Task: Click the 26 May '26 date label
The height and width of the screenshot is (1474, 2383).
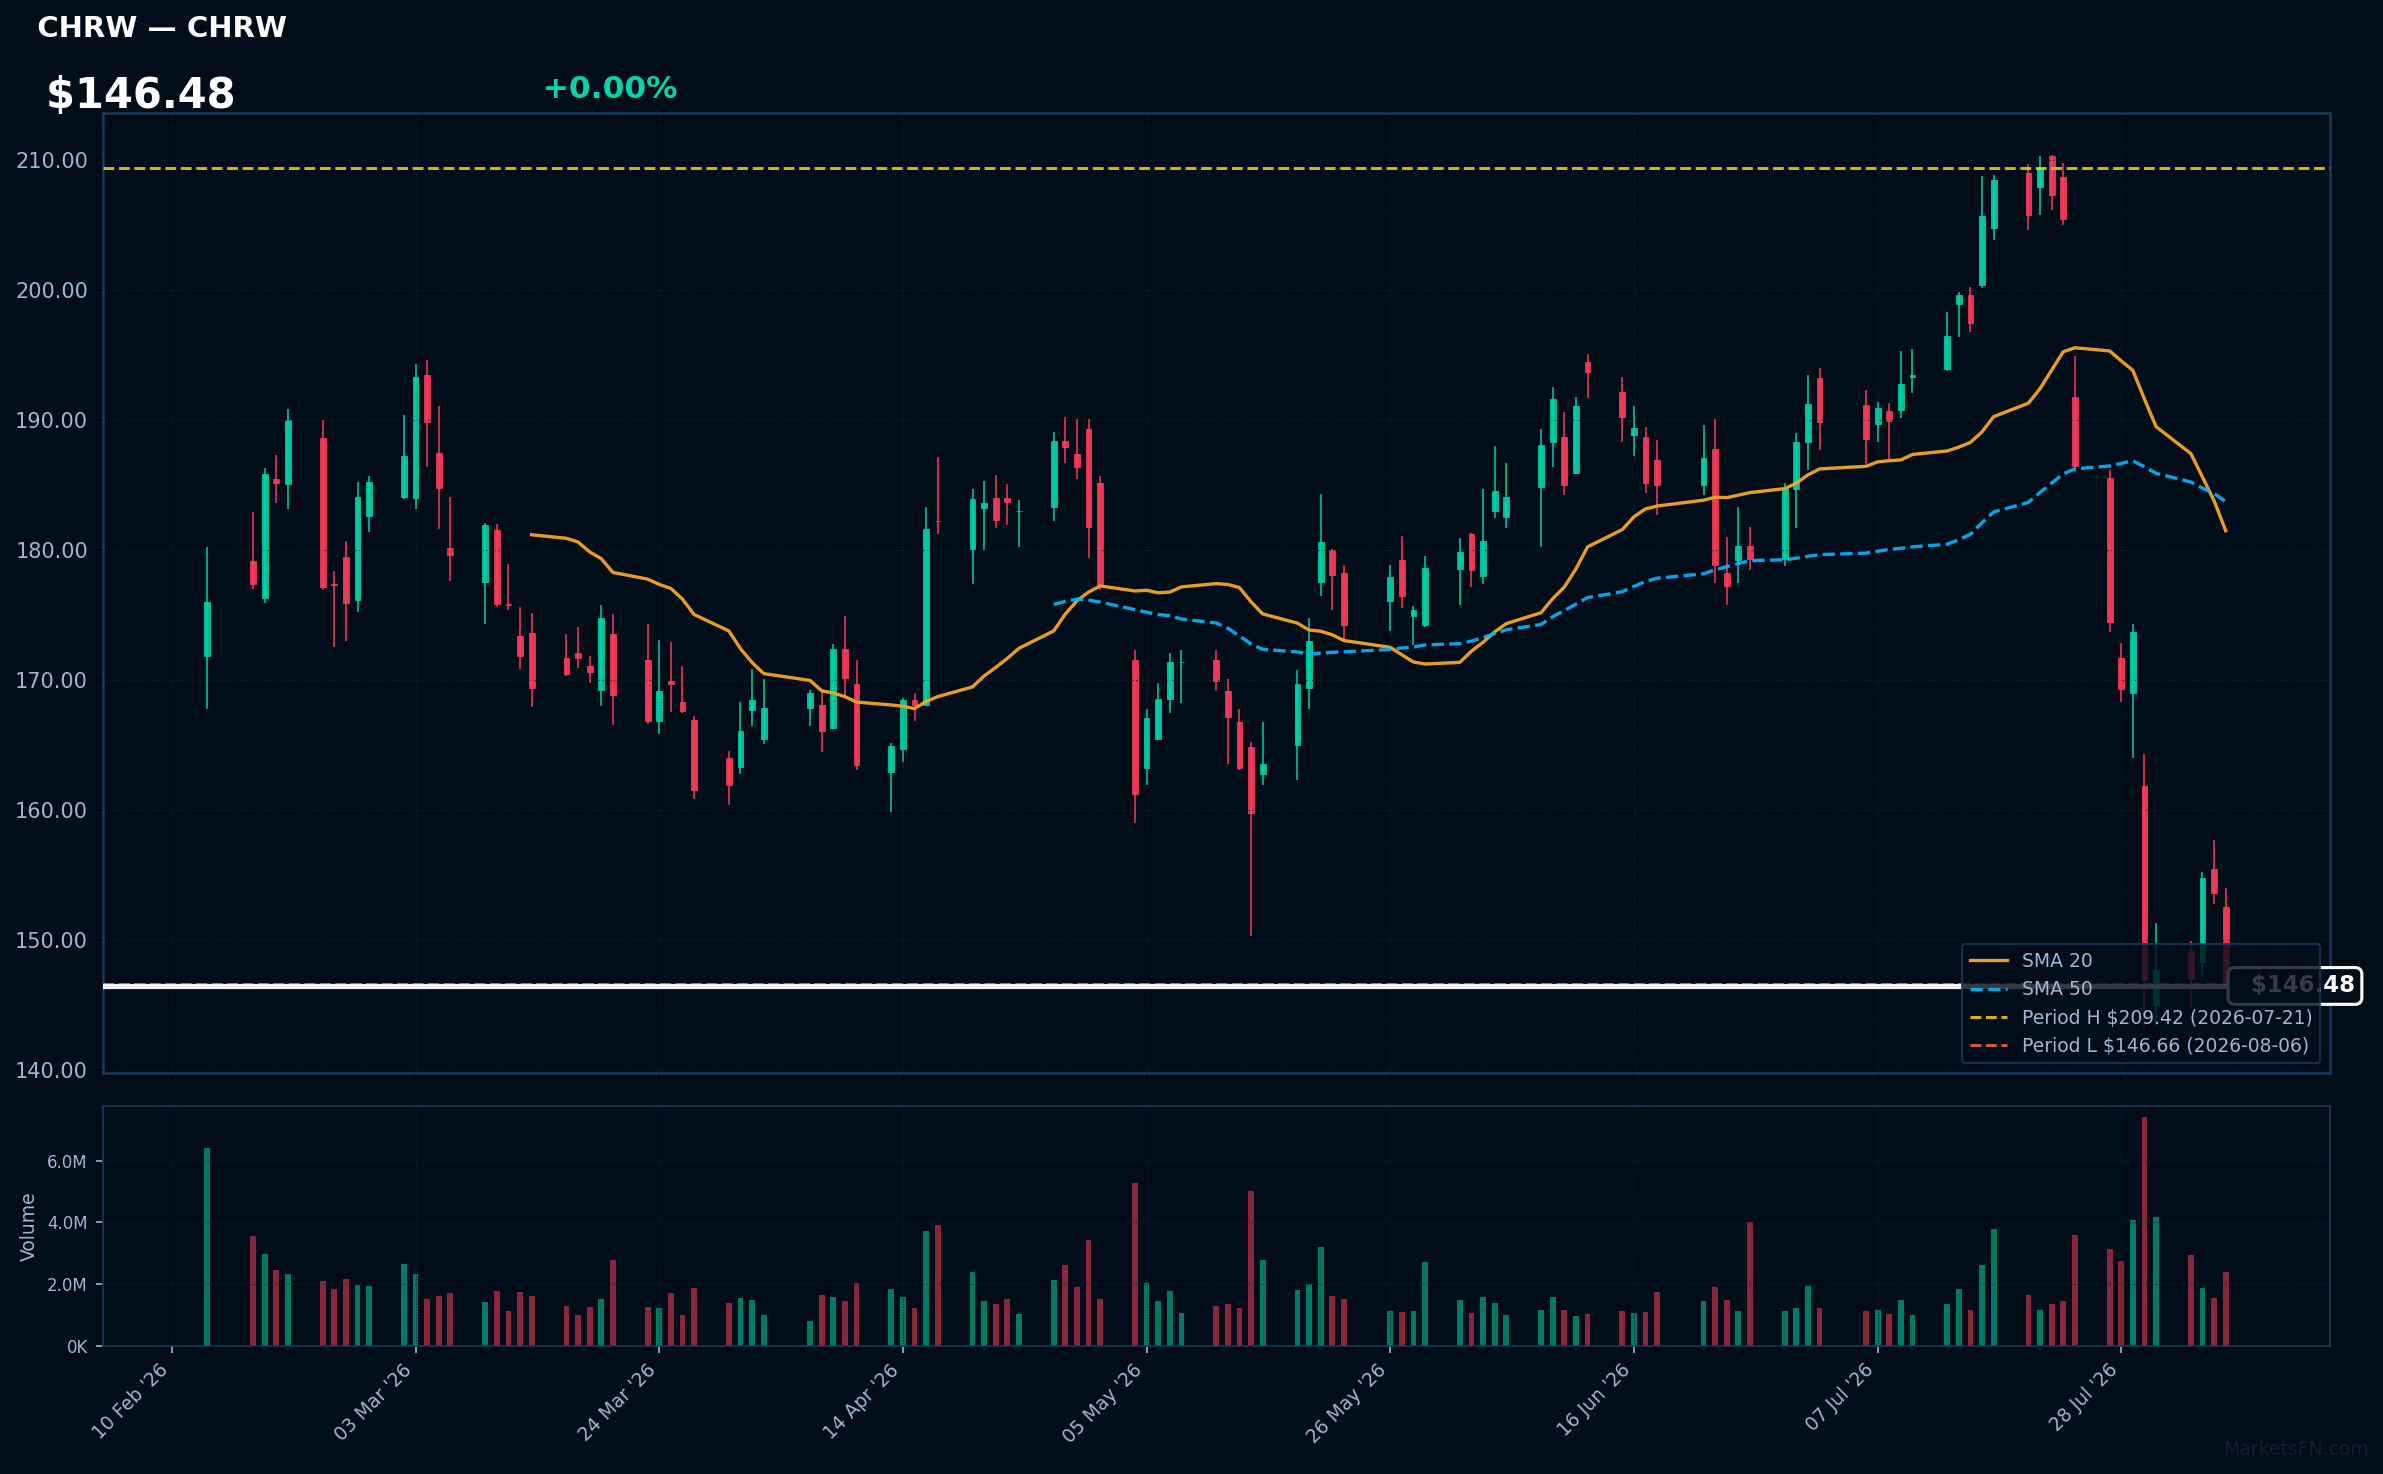Action: (x=1346, y=1402)
